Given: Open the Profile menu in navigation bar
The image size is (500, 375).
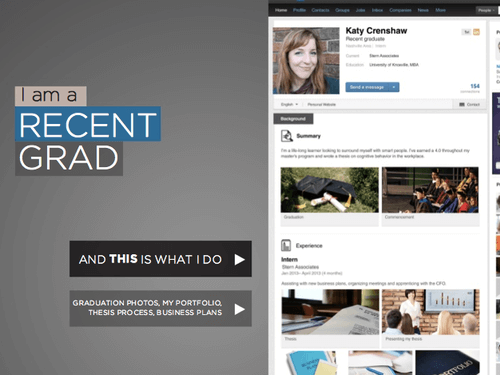Looking at the screenshot, I should pyautogui.click(x=299, y=10).
